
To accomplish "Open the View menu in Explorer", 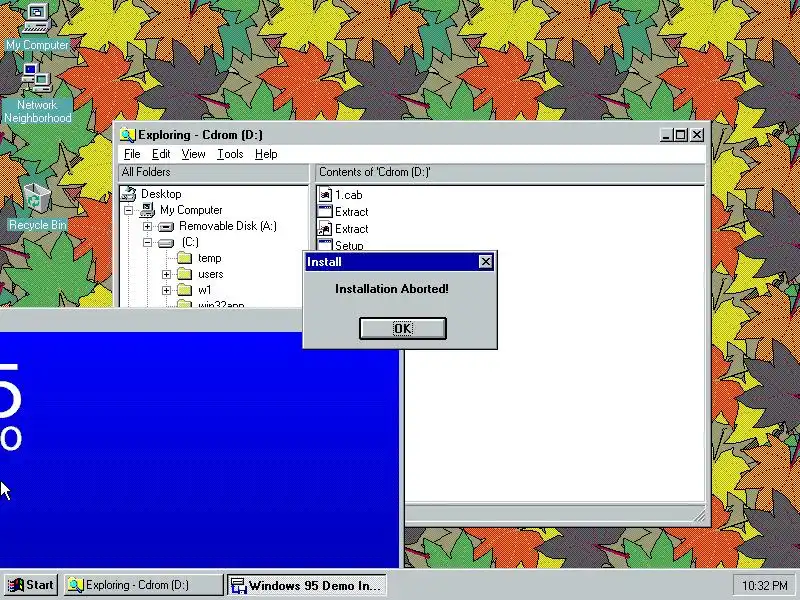I will [x=193, y=154].
